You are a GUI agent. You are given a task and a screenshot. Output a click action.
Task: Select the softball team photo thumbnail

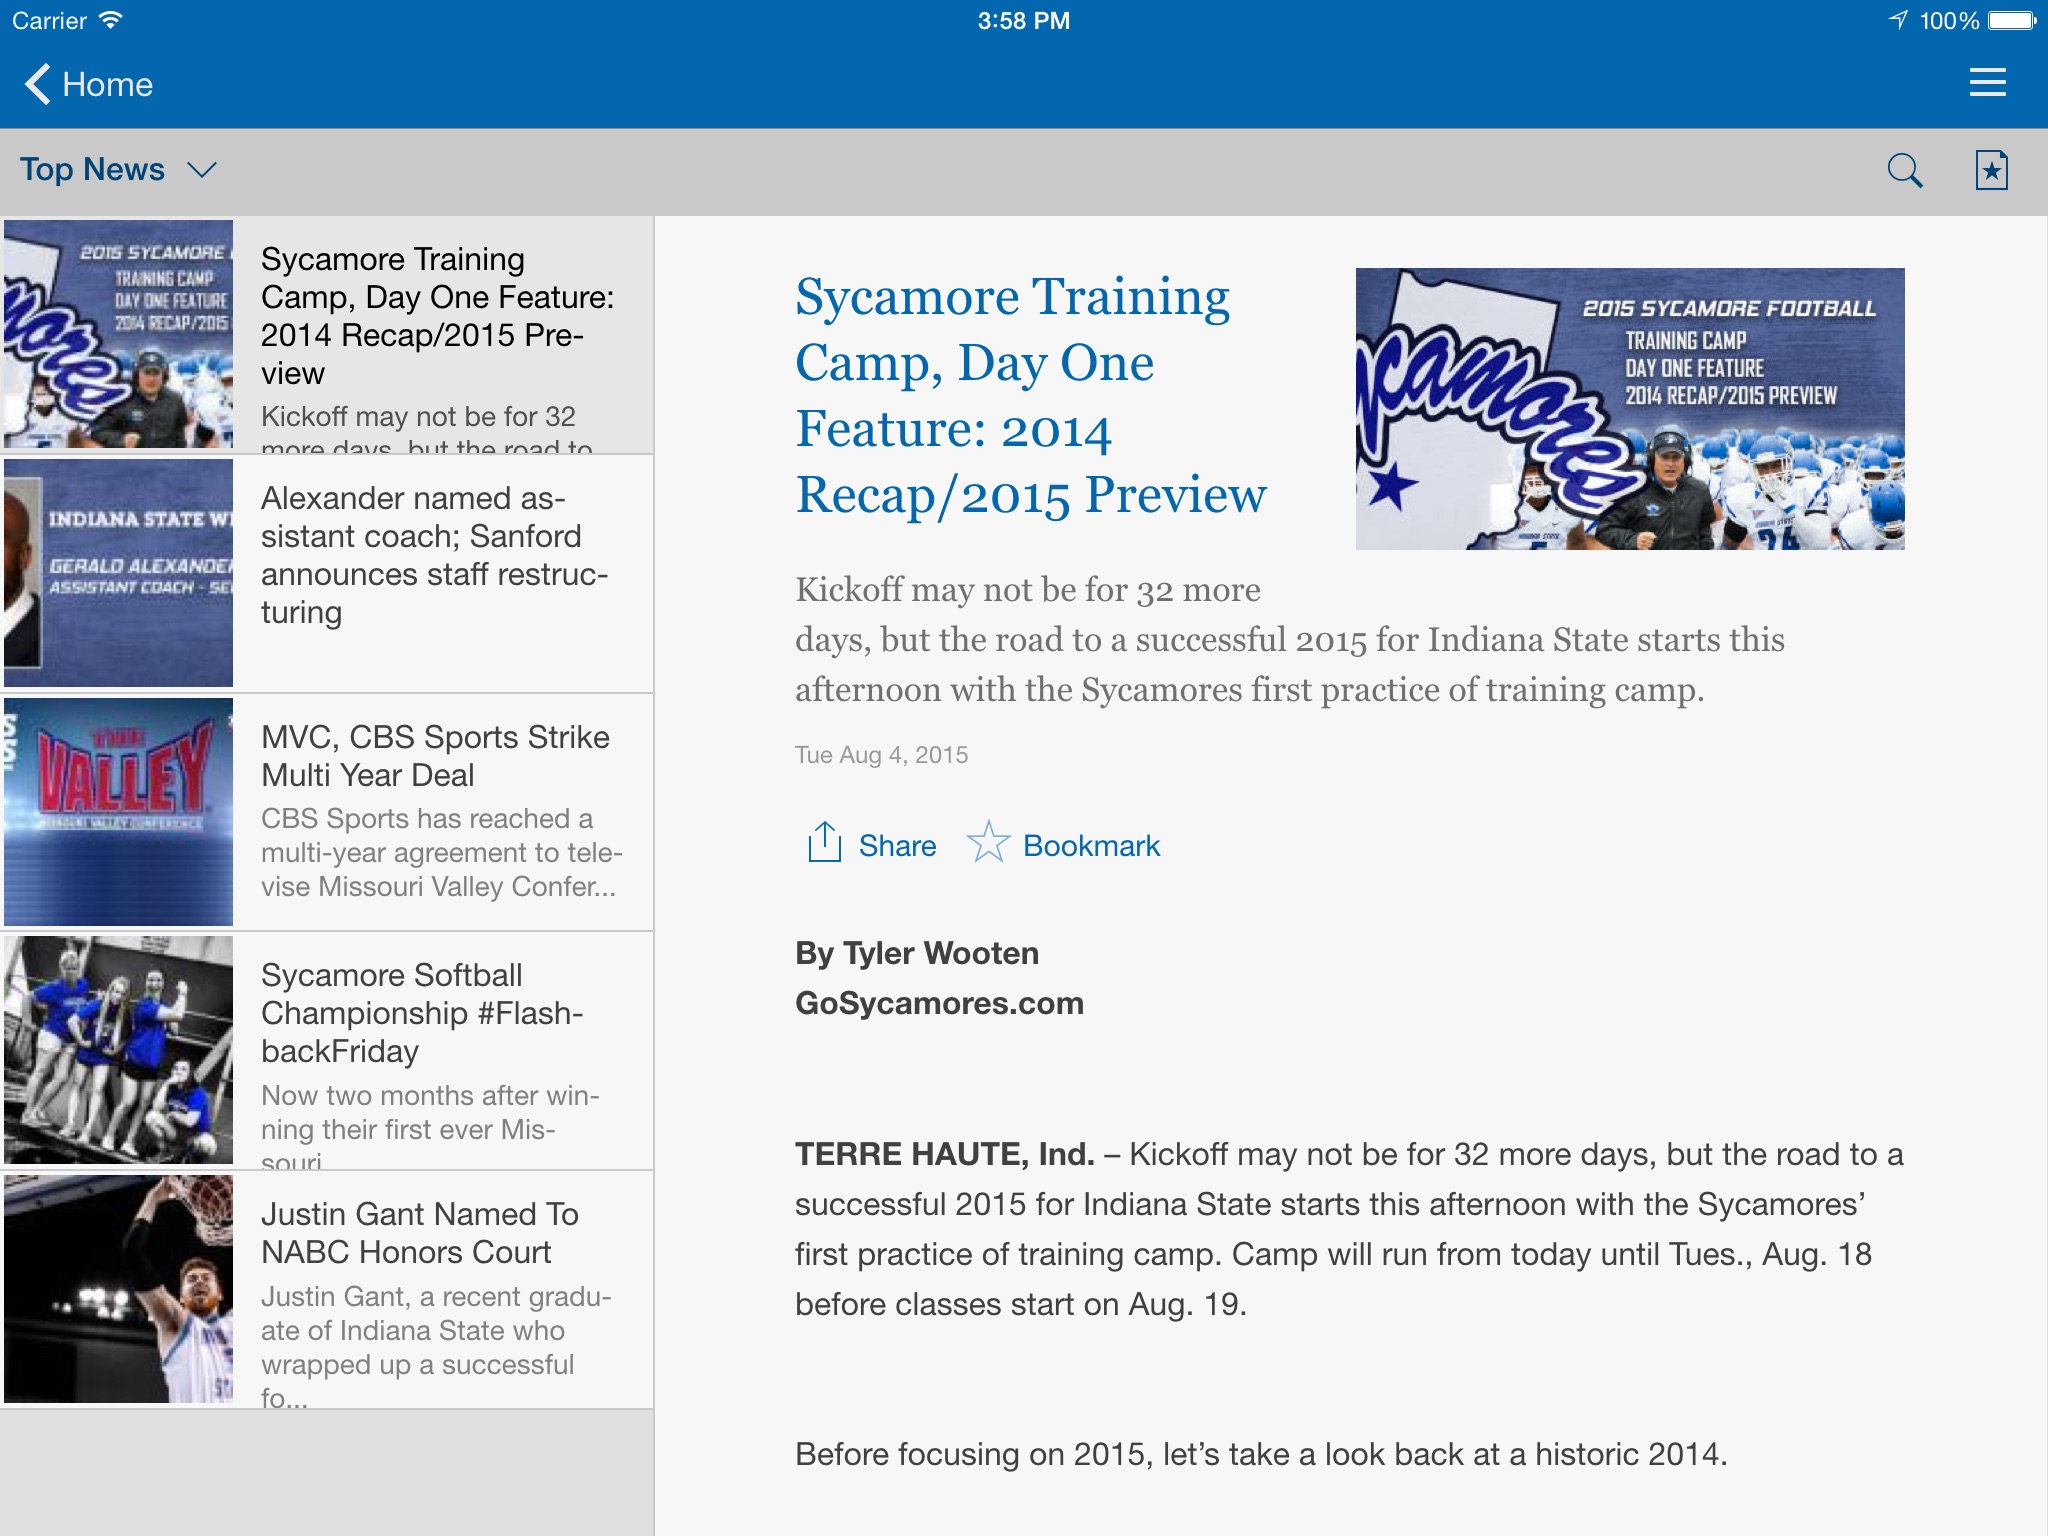pos(118,1050)
